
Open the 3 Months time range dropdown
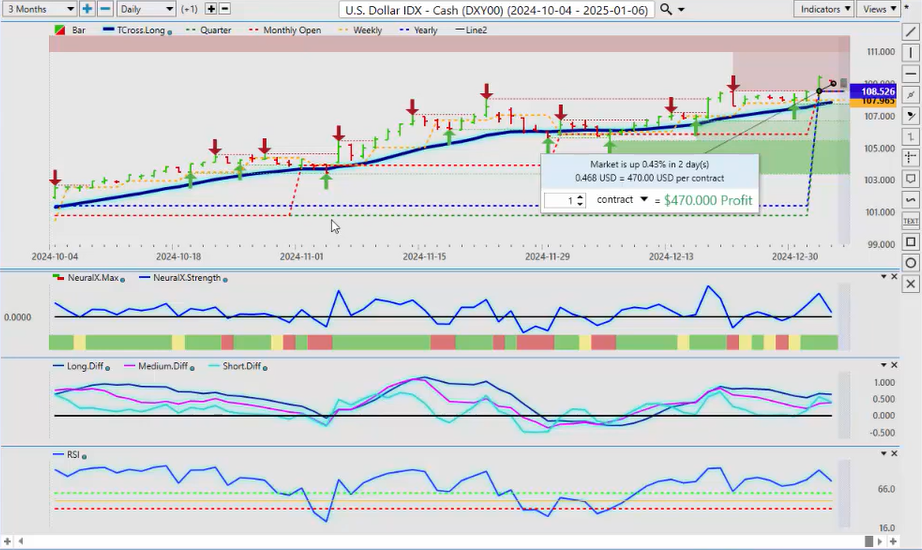[39, 9]
